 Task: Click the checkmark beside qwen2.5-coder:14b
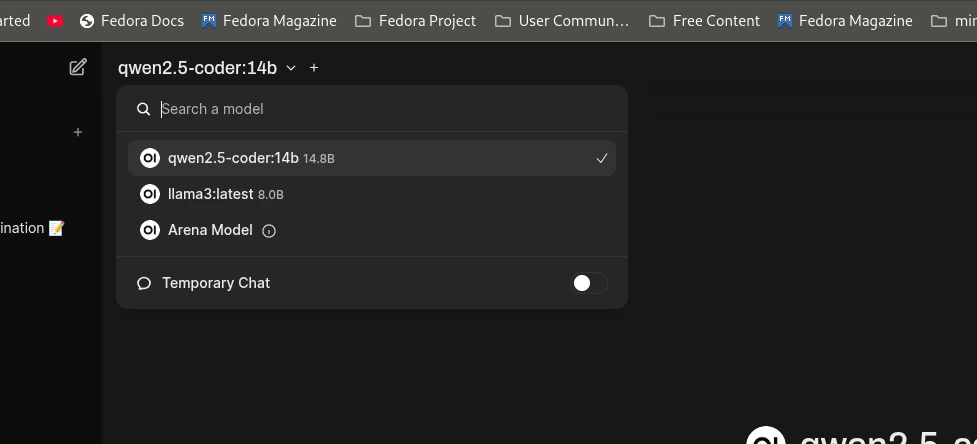(x=601, y=158)
